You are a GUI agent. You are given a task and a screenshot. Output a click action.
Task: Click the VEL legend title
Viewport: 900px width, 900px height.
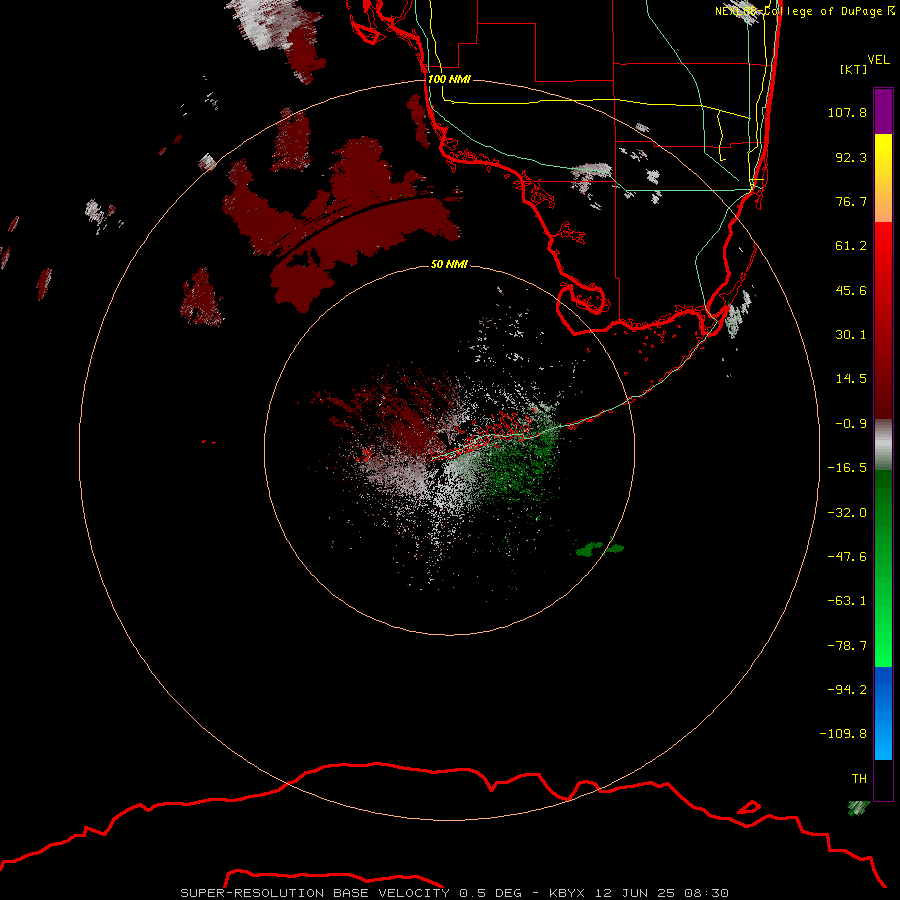point(878,60)
